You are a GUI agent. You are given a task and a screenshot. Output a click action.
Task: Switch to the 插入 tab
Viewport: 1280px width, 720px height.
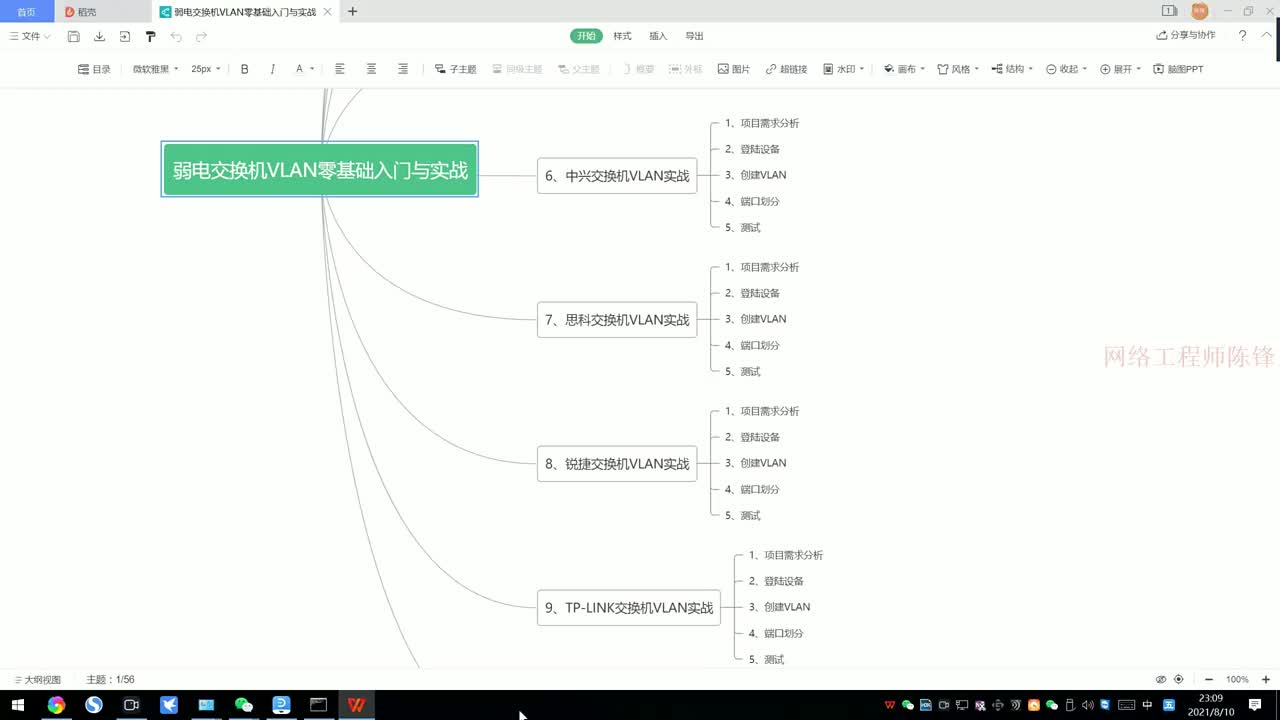pyautogui.click(x=658, y=36)
